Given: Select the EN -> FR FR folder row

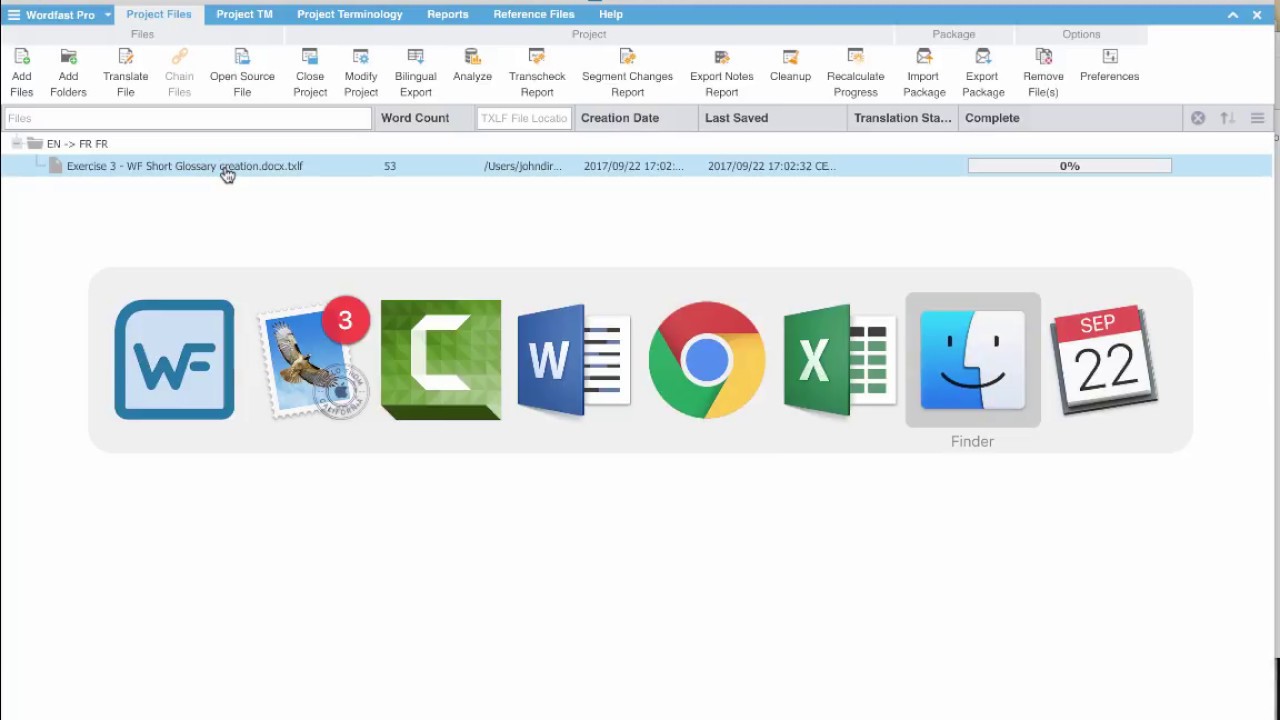Looking at the screenshot, I should pos(636,144).
